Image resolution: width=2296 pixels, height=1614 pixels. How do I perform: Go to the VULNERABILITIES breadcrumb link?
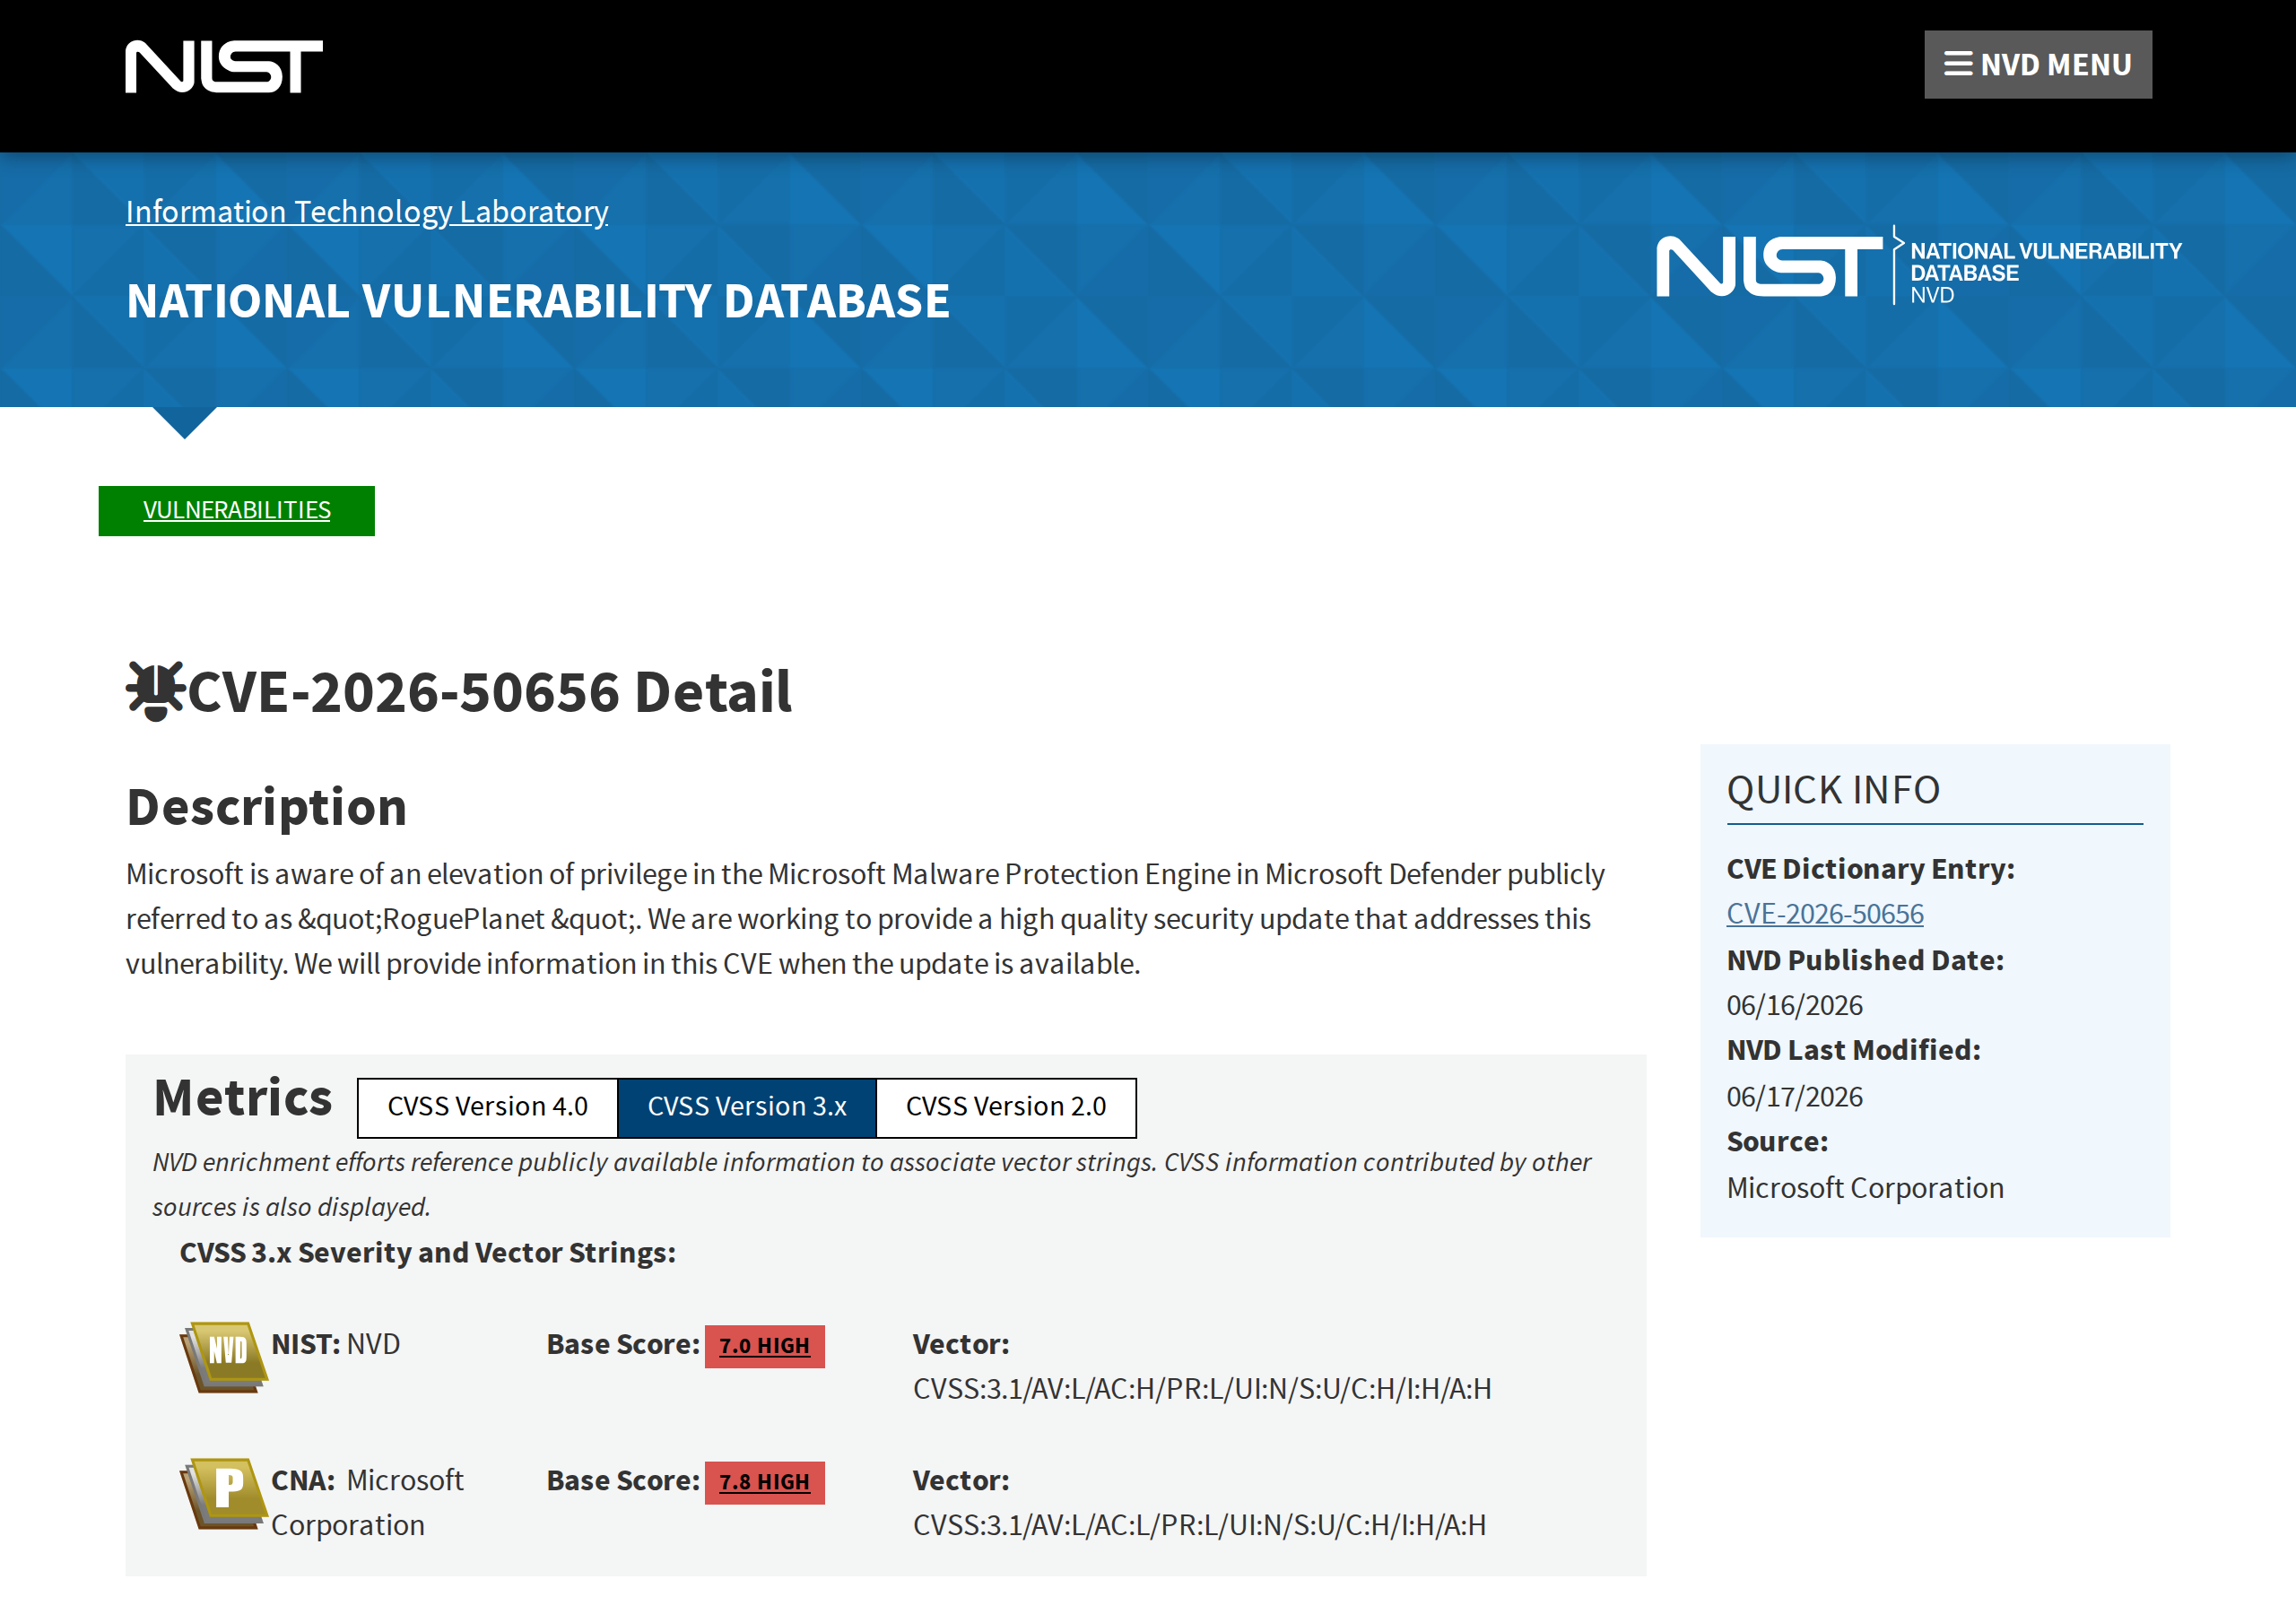(237, 510)
